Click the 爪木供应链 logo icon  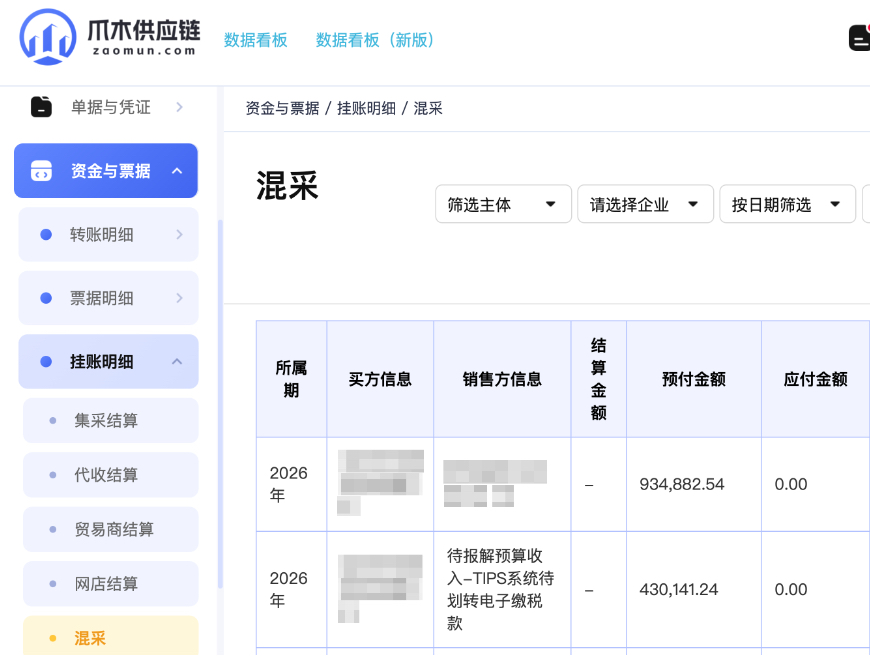coord(48,37)
